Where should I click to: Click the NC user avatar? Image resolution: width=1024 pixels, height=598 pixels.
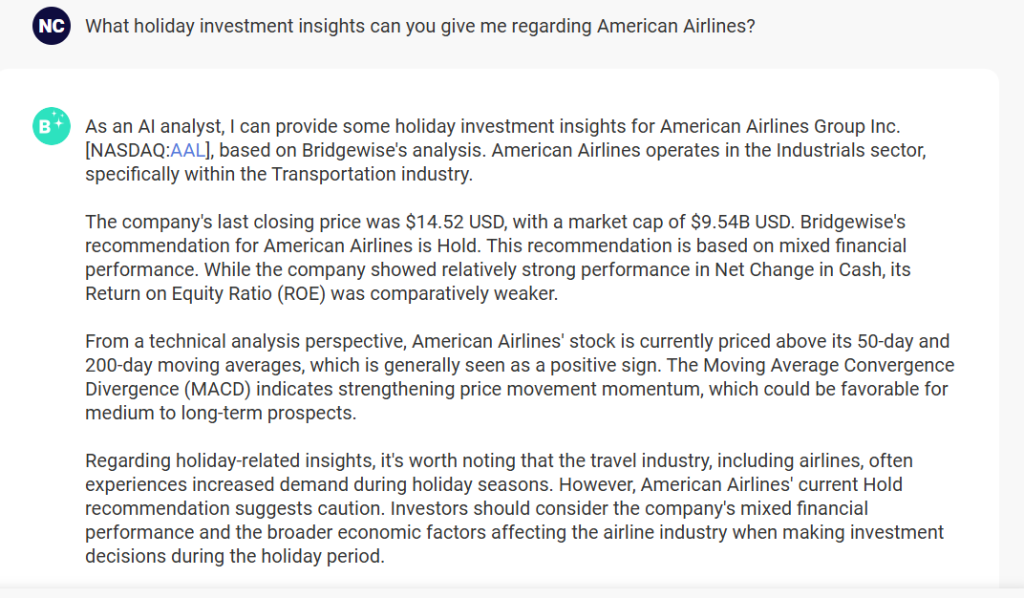pyautogui.click(x=52, y=26)
